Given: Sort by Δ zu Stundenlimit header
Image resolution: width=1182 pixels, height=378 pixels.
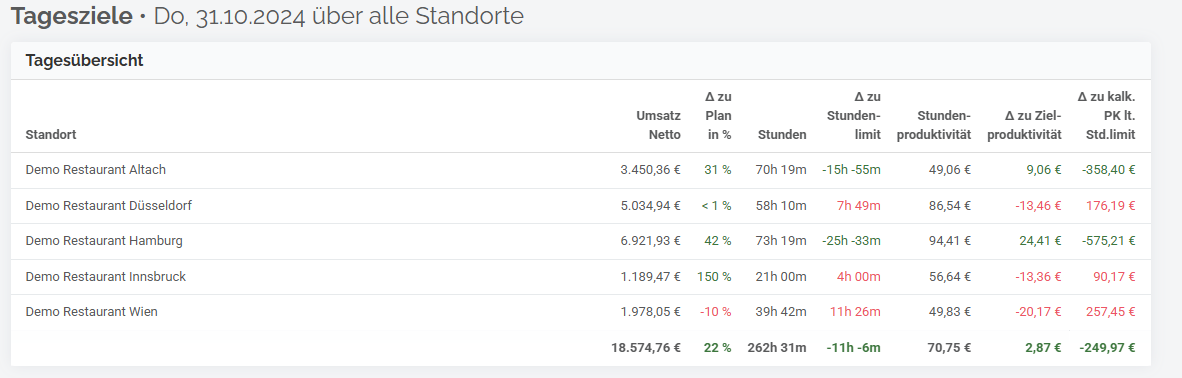Looking at the screenshot, I should click(x=855, y=115).
